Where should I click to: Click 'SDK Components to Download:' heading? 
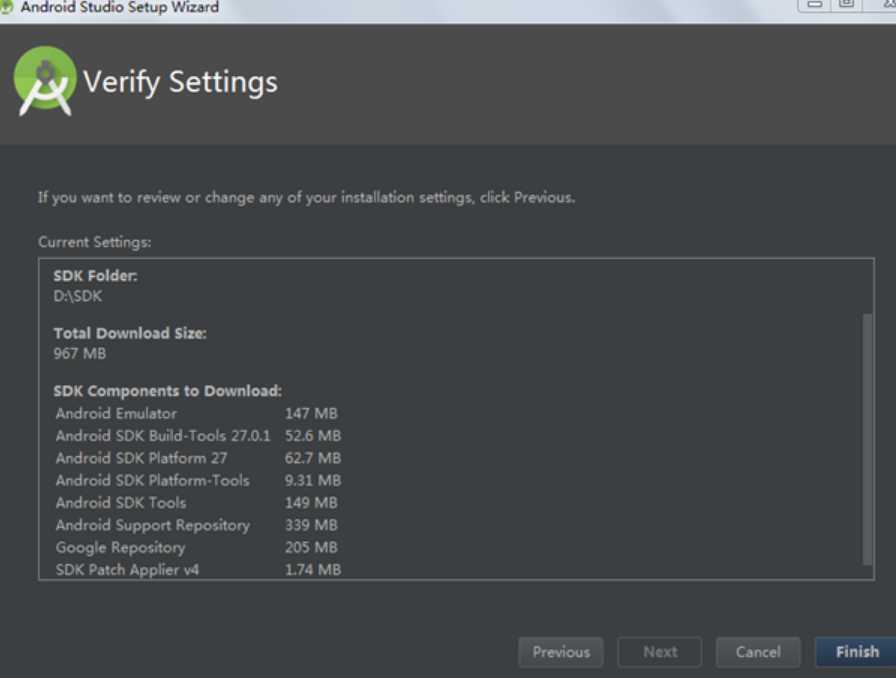point(167,391)
